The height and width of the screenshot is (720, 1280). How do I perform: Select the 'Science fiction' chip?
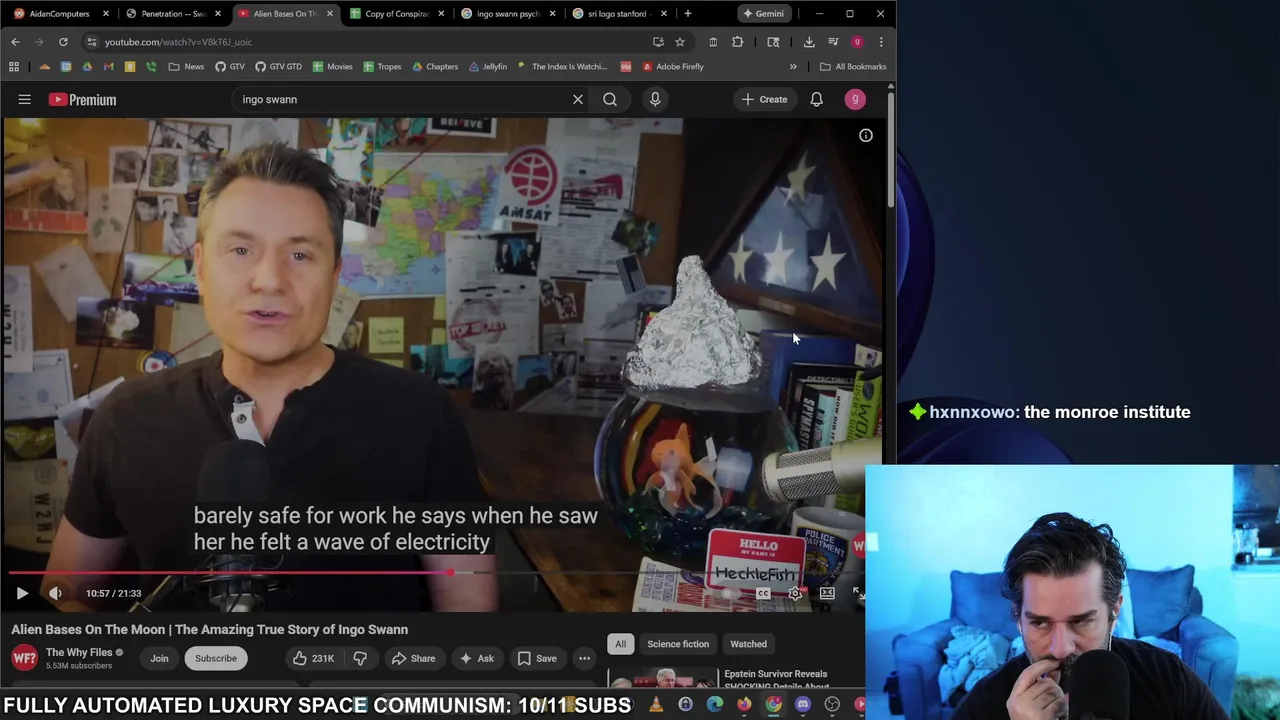coord(678,644)
